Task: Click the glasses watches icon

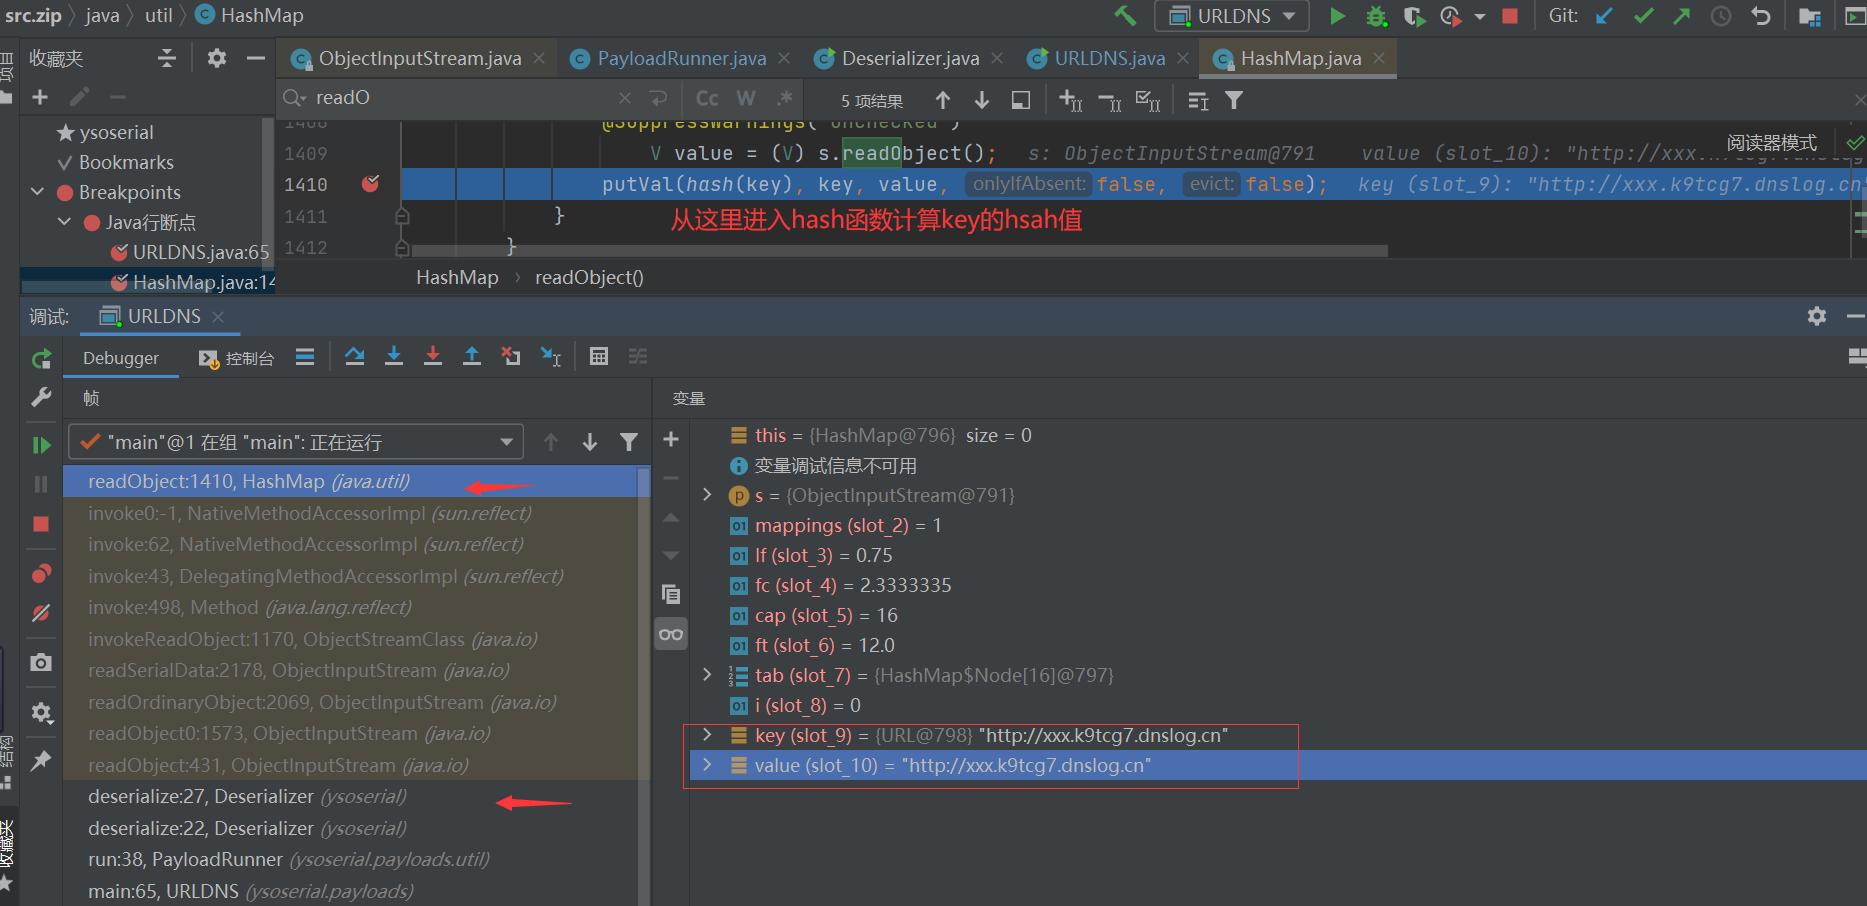Action: [x=671, y=634]
